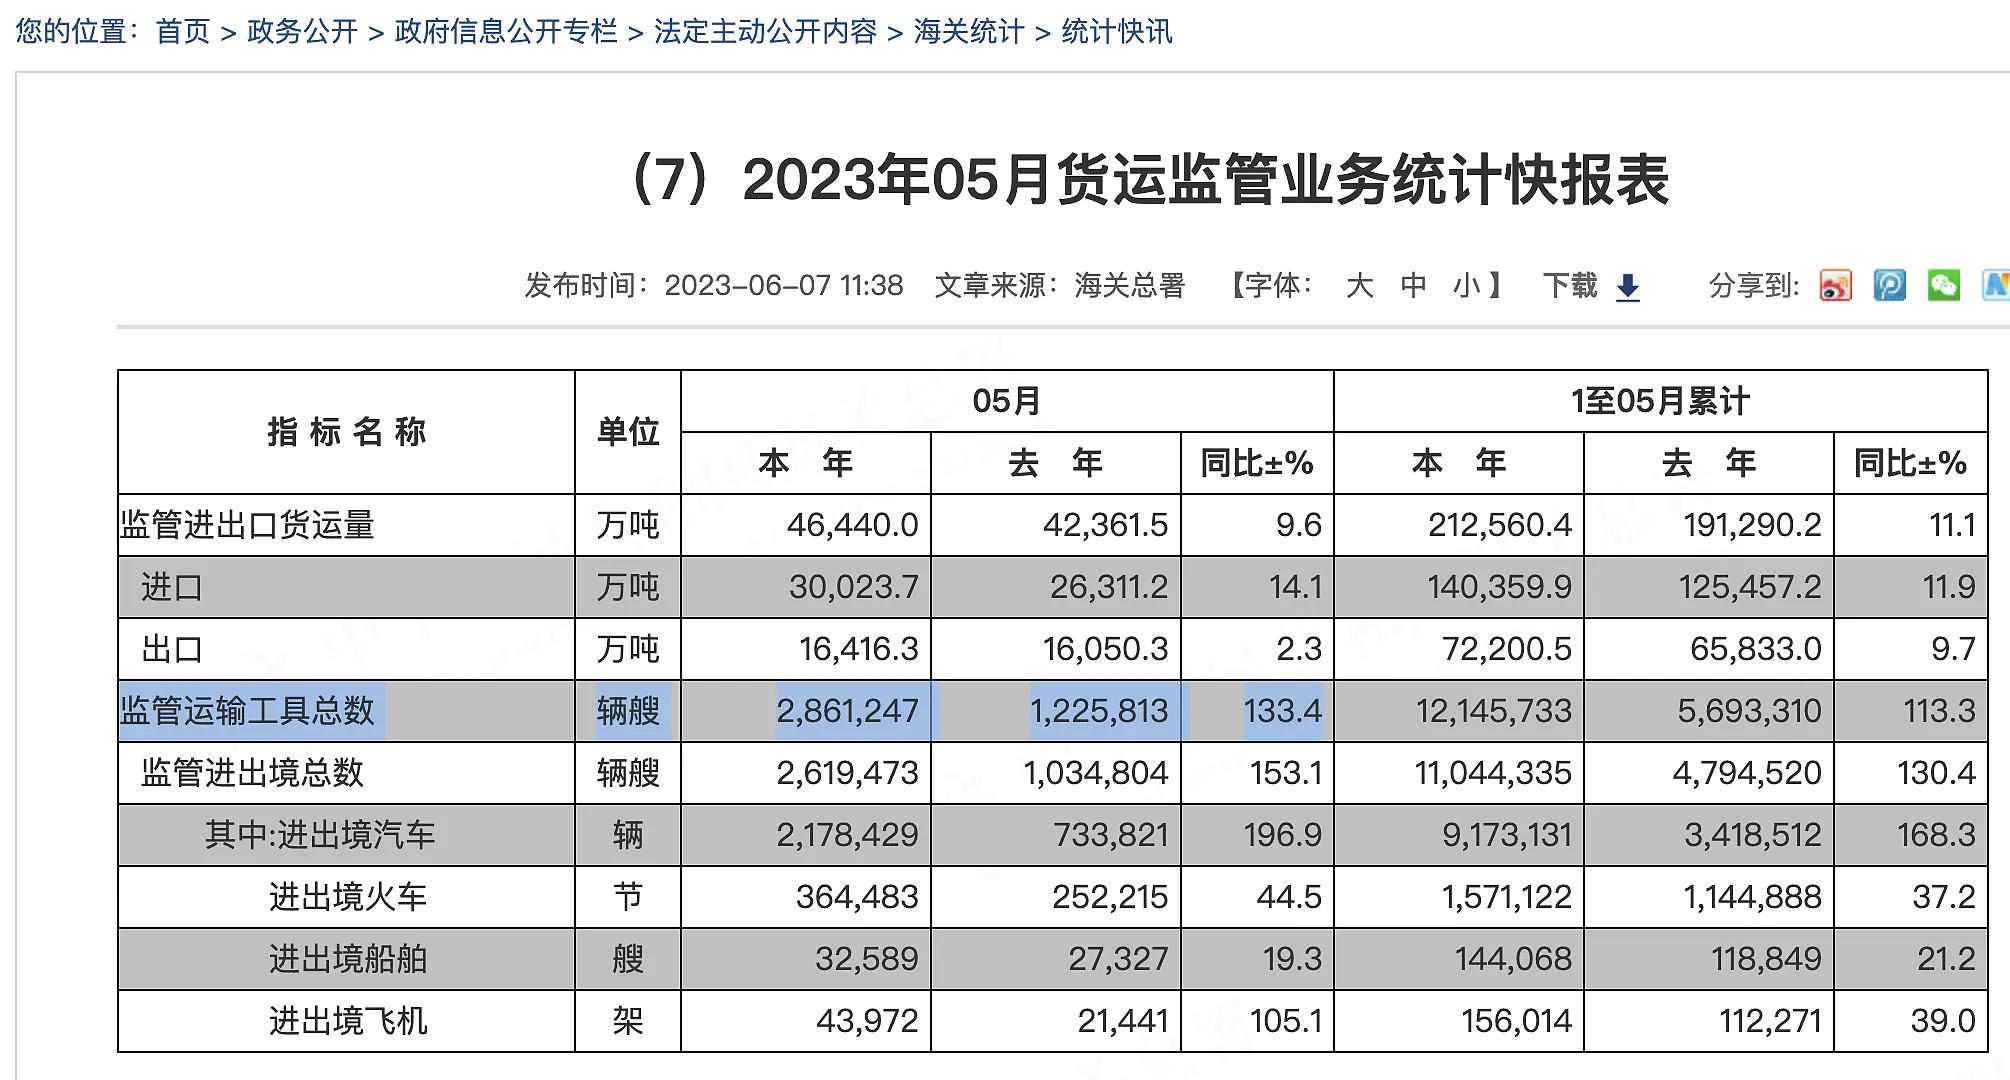Click cell value 133.4
The height and width of the screenshot is (1080, 2010).
click(x=1282, y=711)
